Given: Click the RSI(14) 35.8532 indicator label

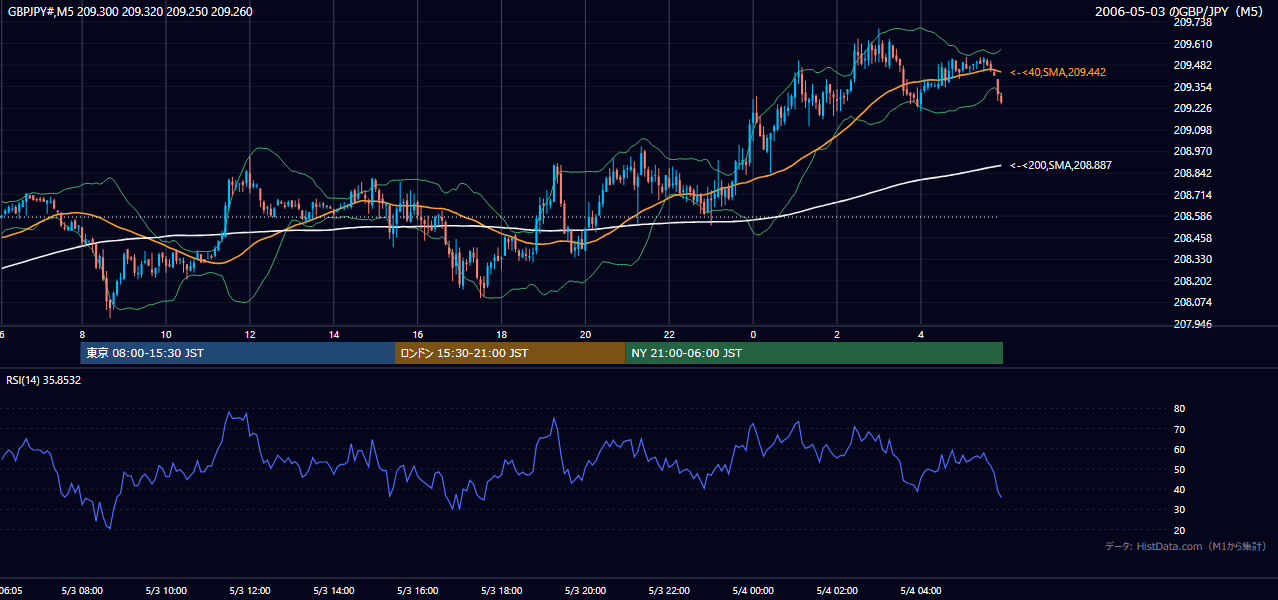Looking at the screenshot, I should tap(44, 380).
